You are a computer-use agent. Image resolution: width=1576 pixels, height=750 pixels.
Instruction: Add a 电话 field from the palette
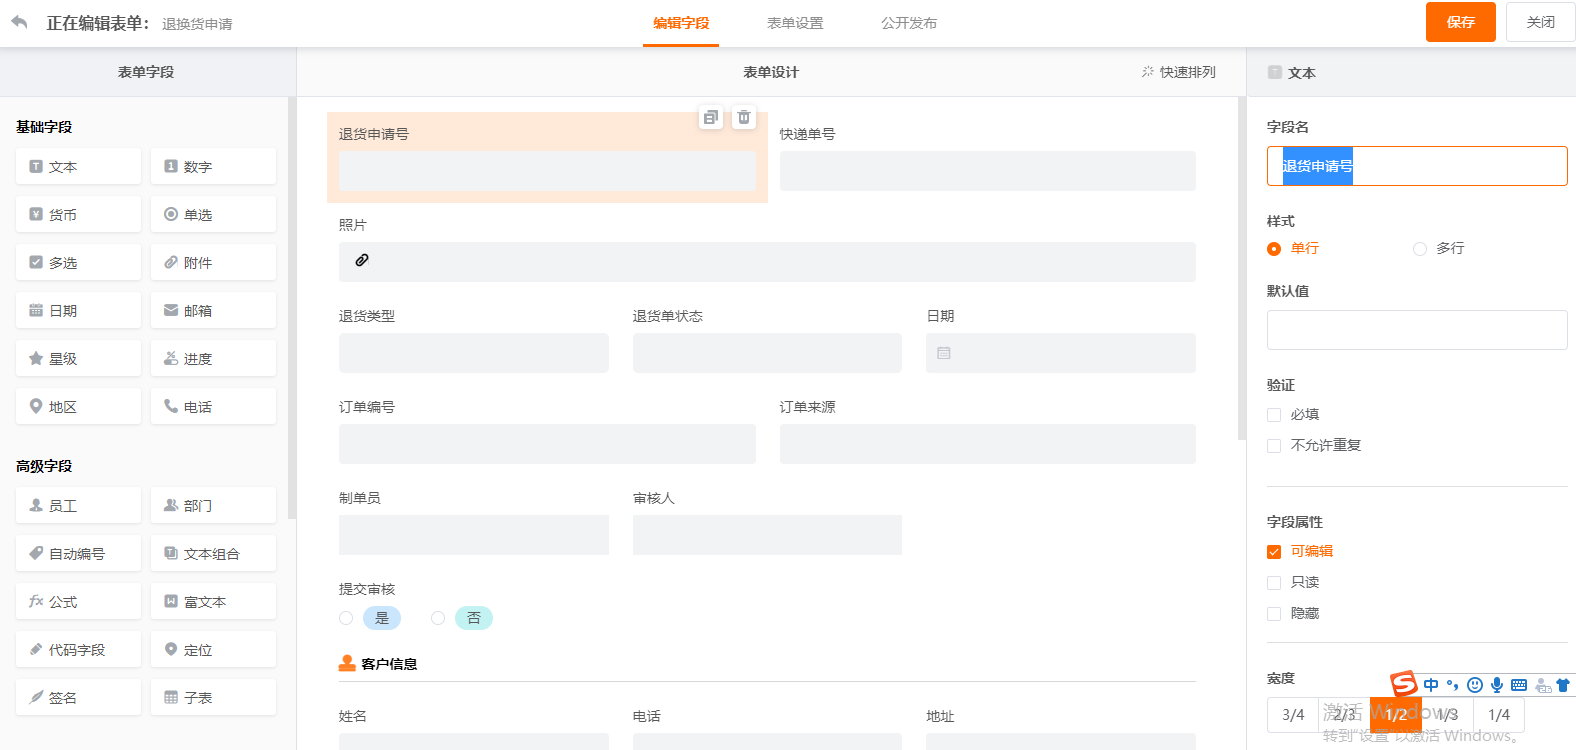[213, 406]
